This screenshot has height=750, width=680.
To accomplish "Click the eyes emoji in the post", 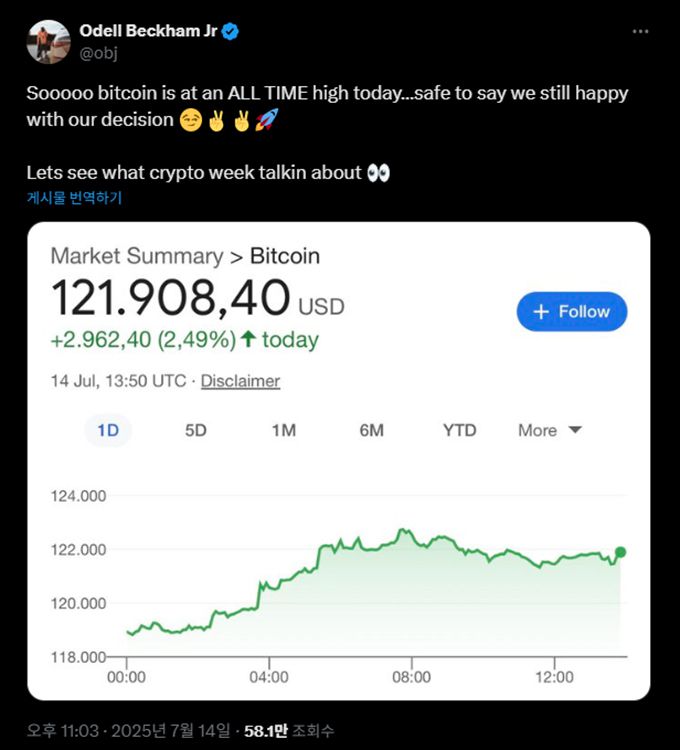I will (x=378, y=173).
